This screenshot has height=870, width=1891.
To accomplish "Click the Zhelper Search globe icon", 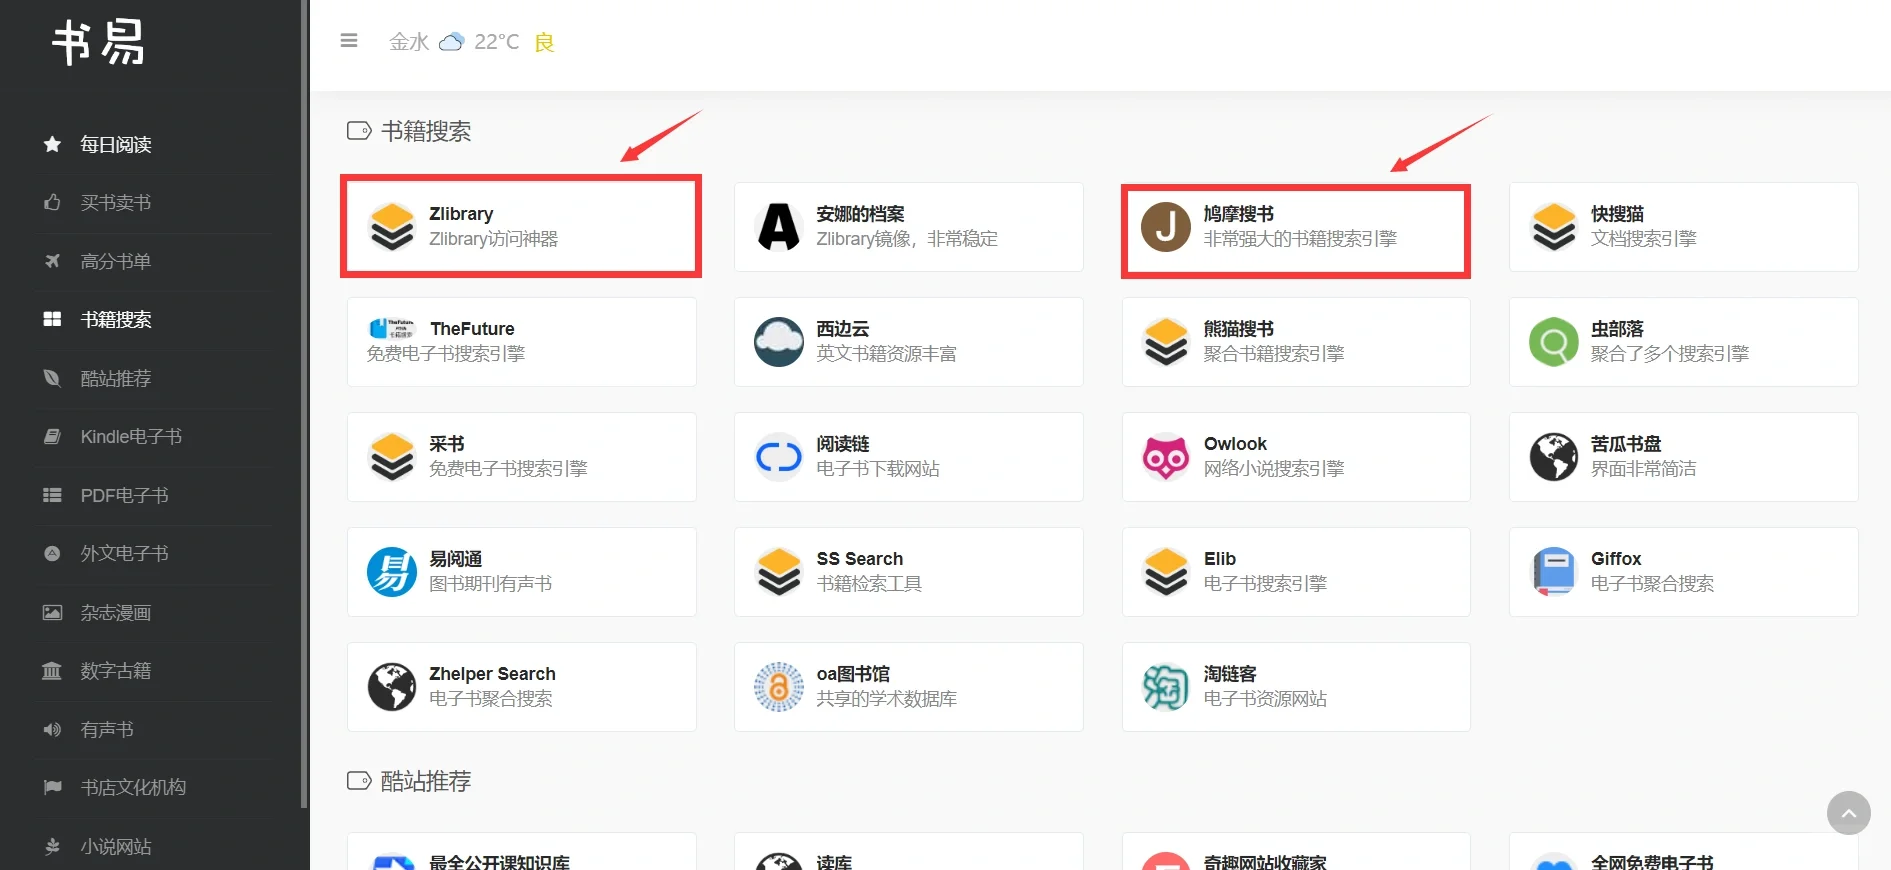I will tap(392, 687).
